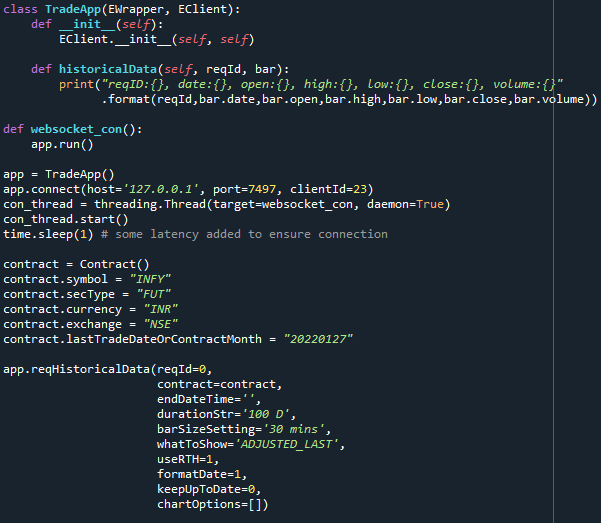Click the barSizeSetting value '30 mins'
601x523 pixels.
(294, 429)
